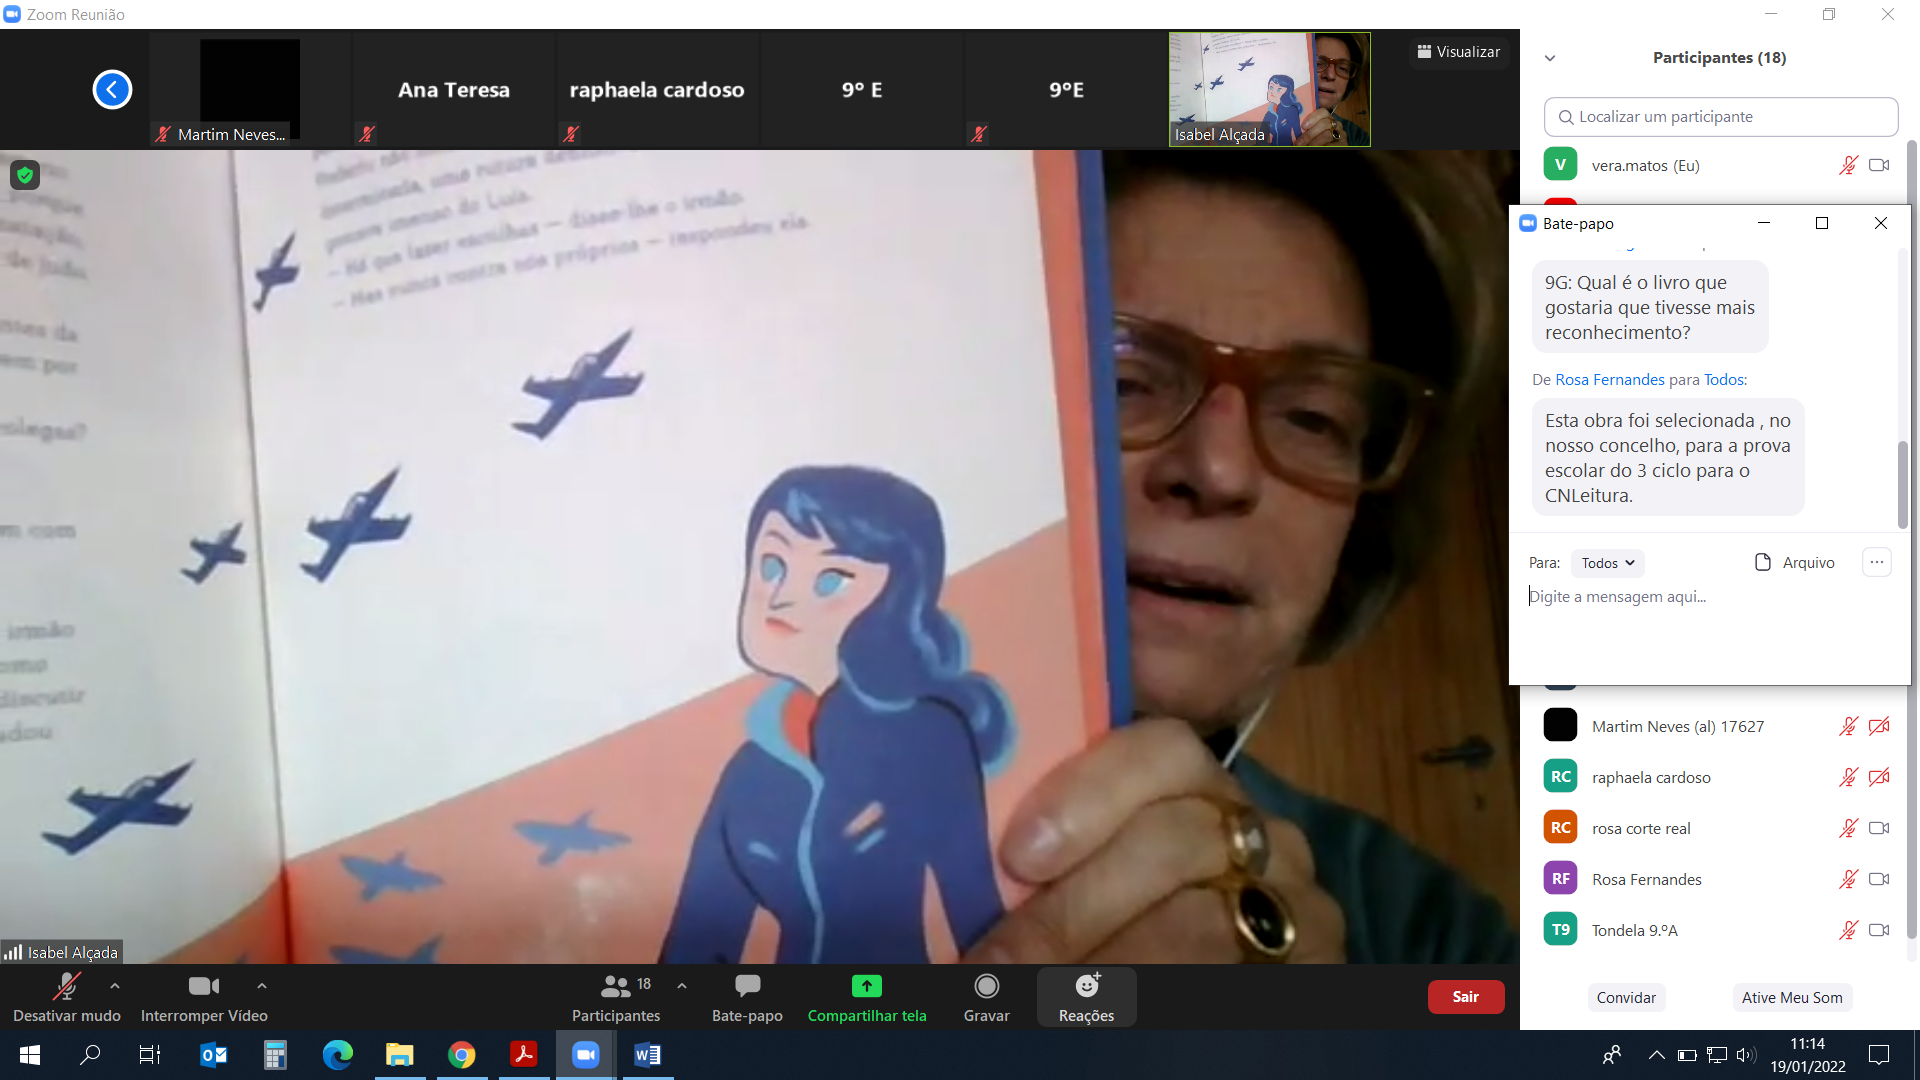Open Outlook from the taskbar

214,1055
